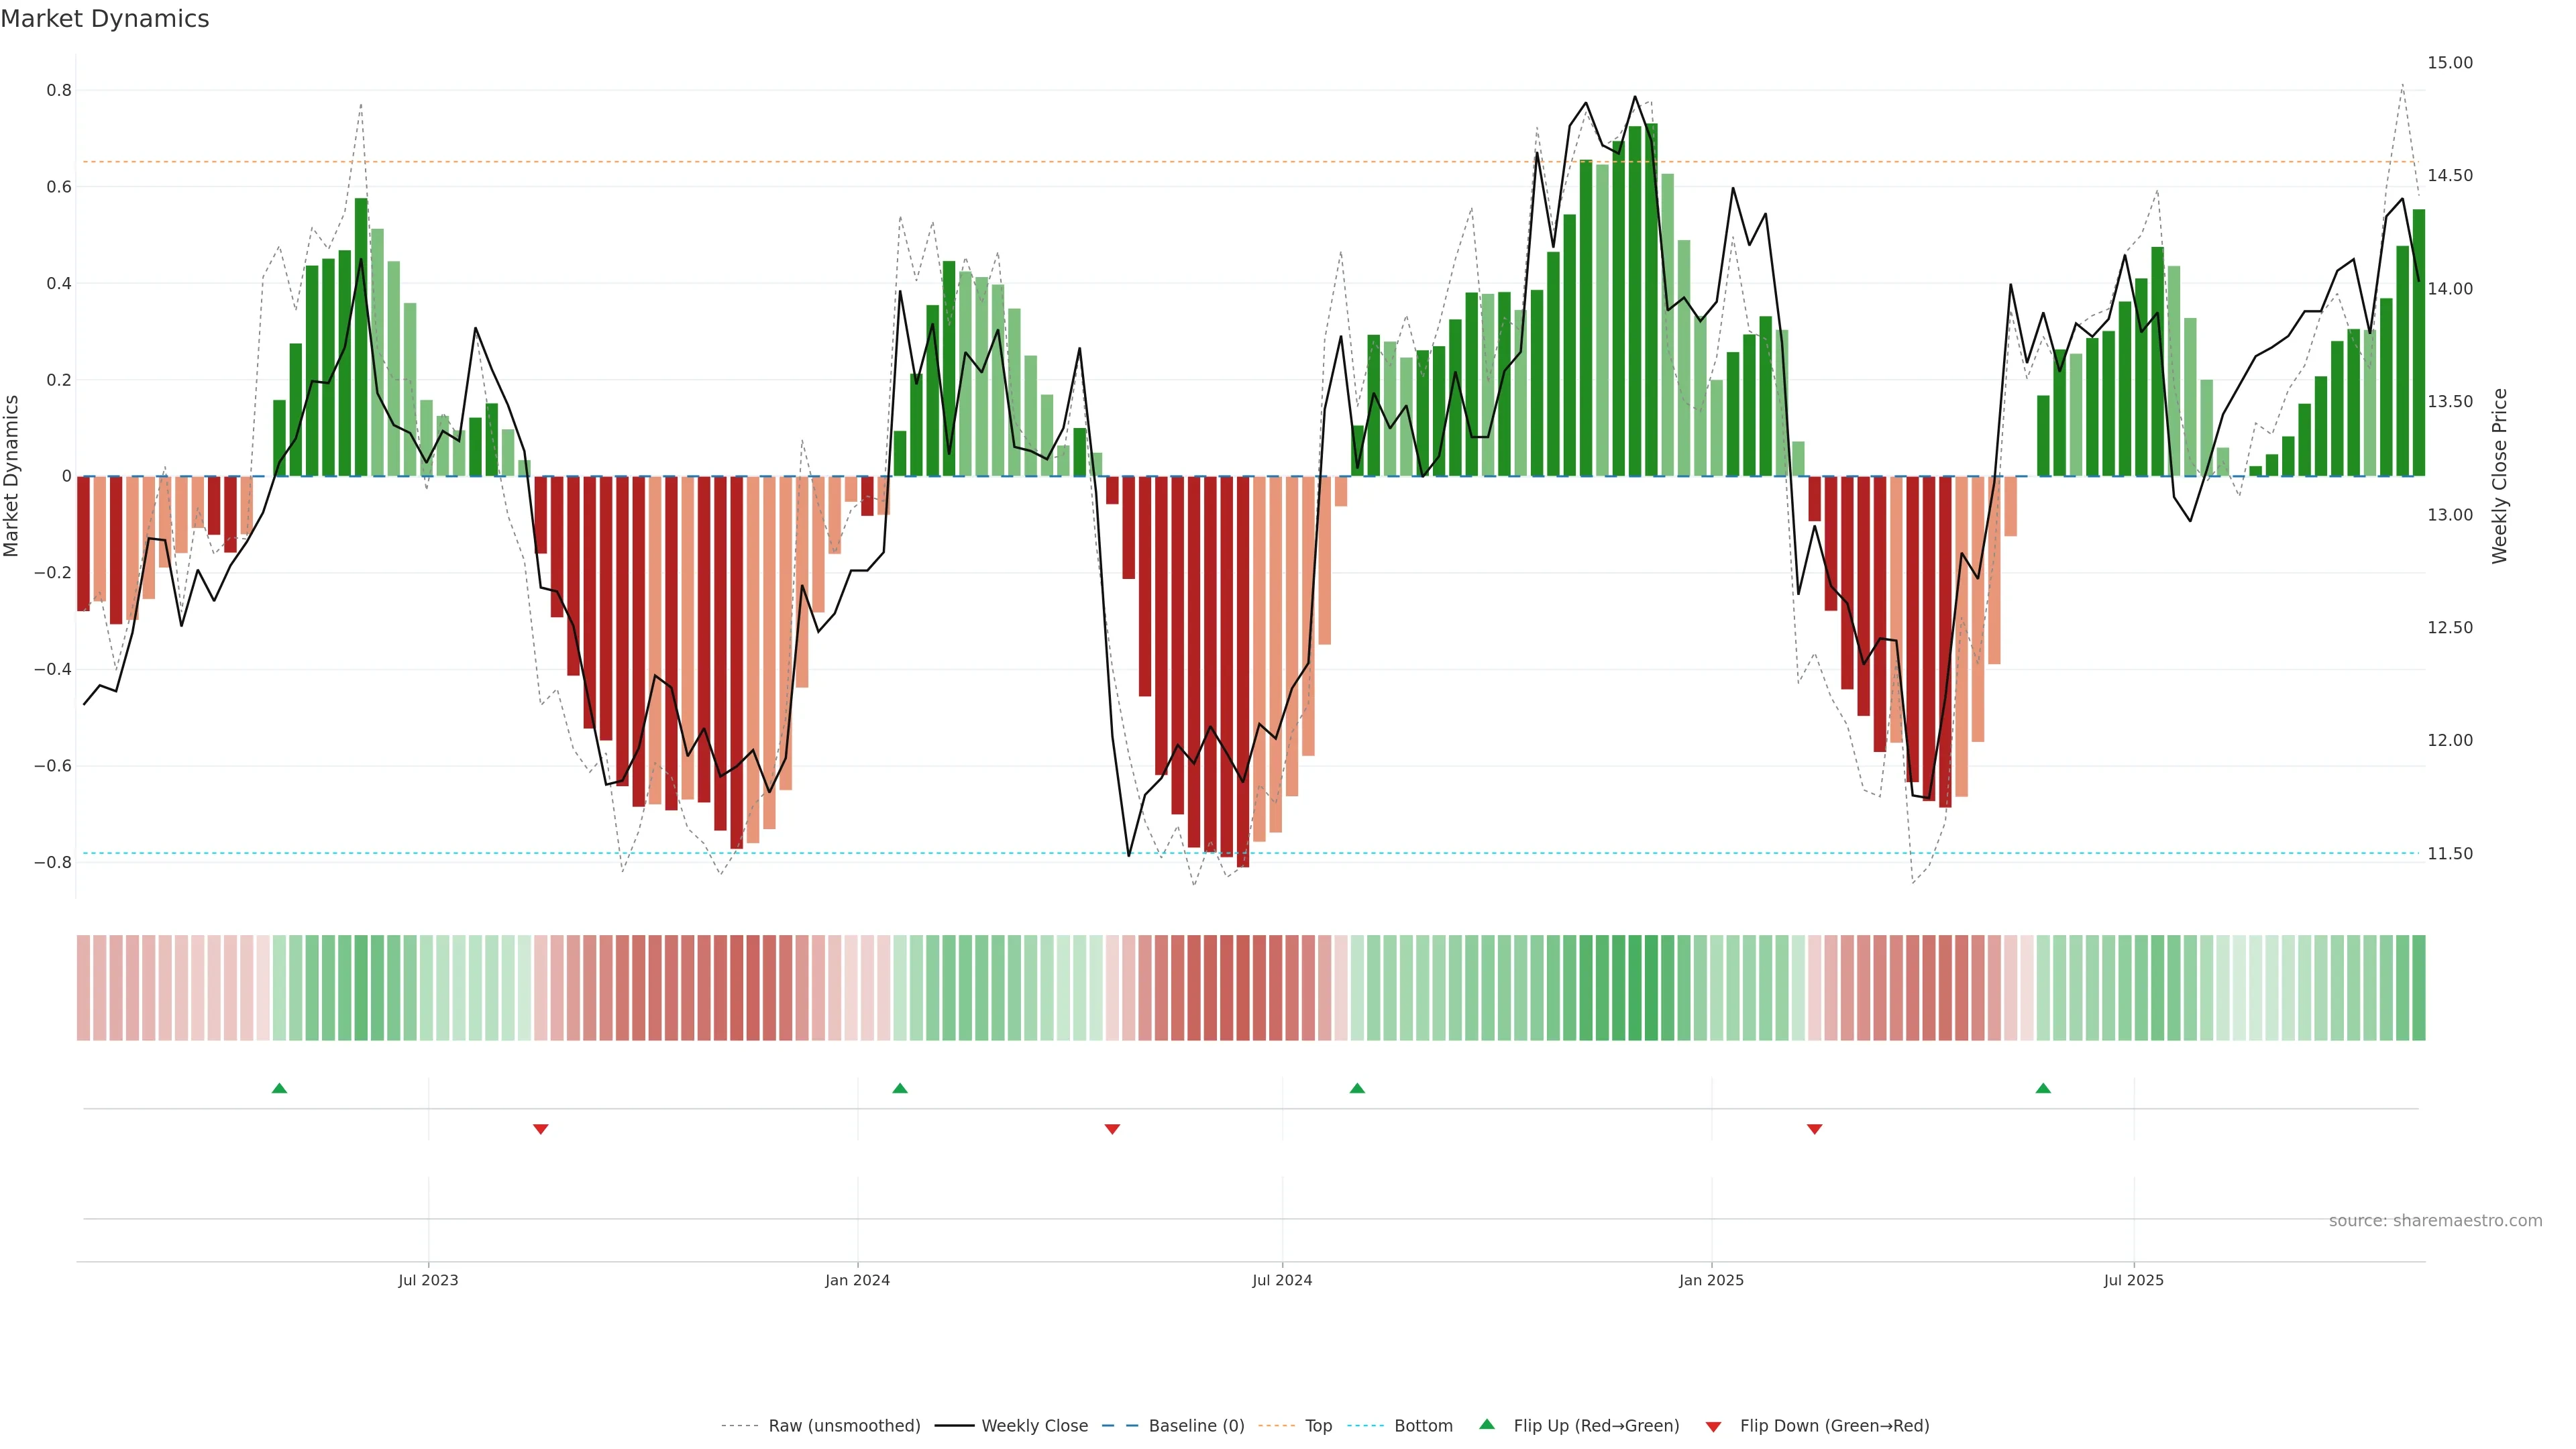Image resolution: width=2576 pixels, height=1449 pixels.
Task: Click the last green flip-up triangle marker
Action: click(2042, 1088)
